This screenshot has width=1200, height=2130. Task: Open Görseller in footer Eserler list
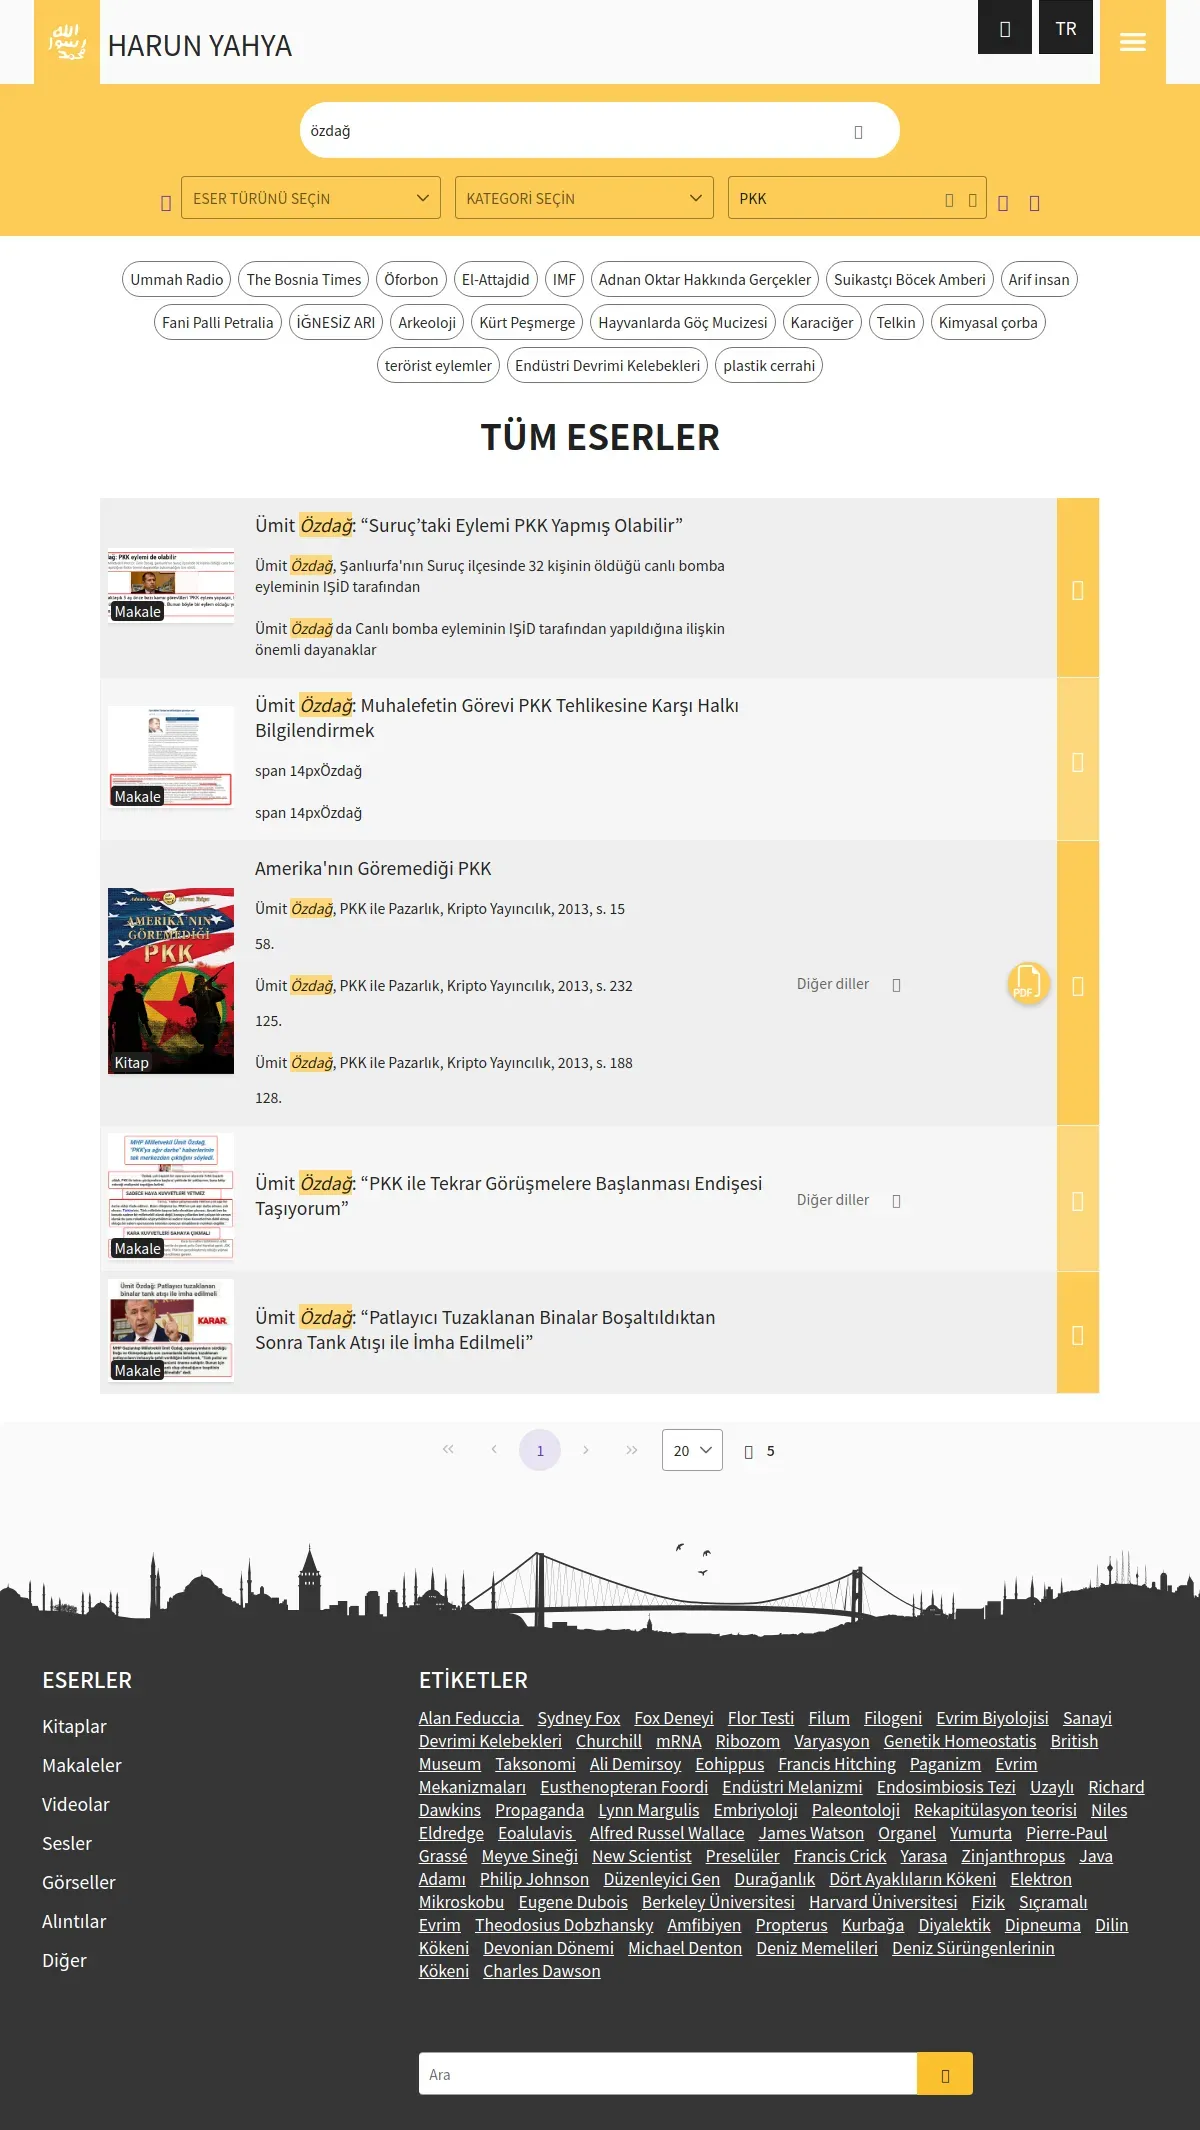coord(79,1883)
